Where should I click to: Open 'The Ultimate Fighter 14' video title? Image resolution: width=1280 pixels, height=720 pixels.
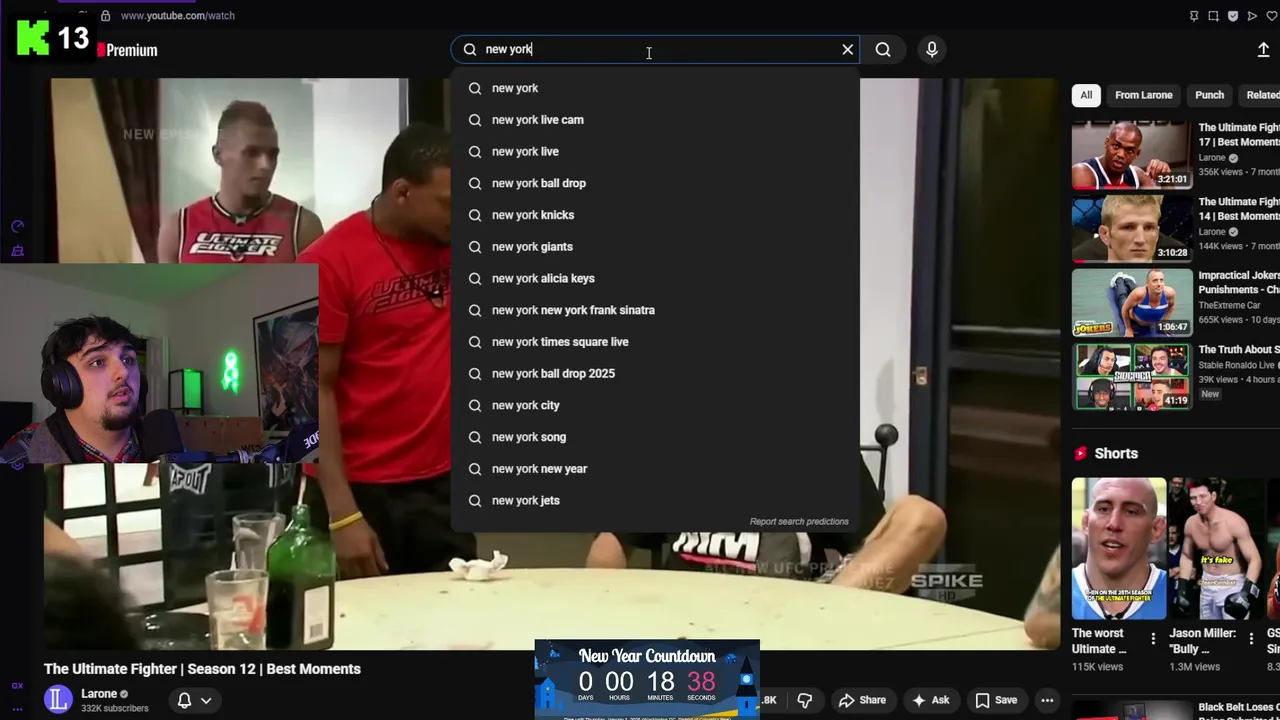click(x=1239, y=209)
